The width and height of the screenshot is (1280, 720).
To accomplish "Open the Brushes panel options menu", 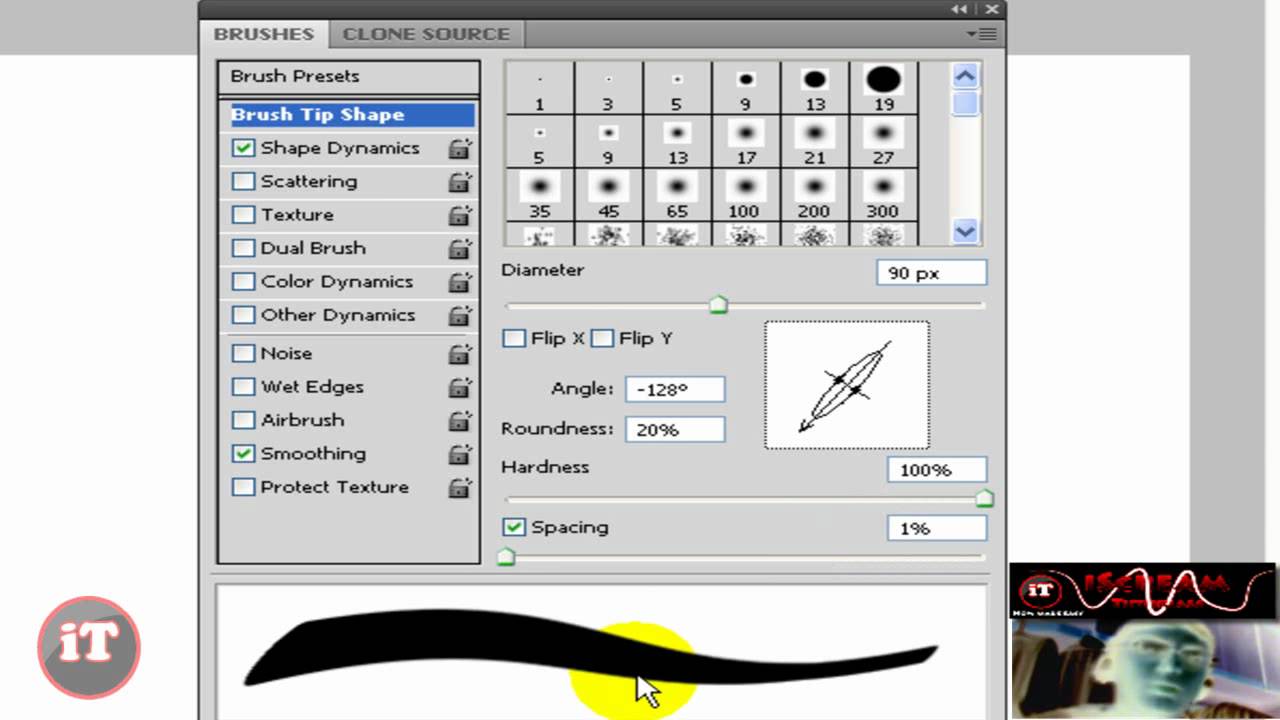I will pyautogui.click(x=982, y=34).
